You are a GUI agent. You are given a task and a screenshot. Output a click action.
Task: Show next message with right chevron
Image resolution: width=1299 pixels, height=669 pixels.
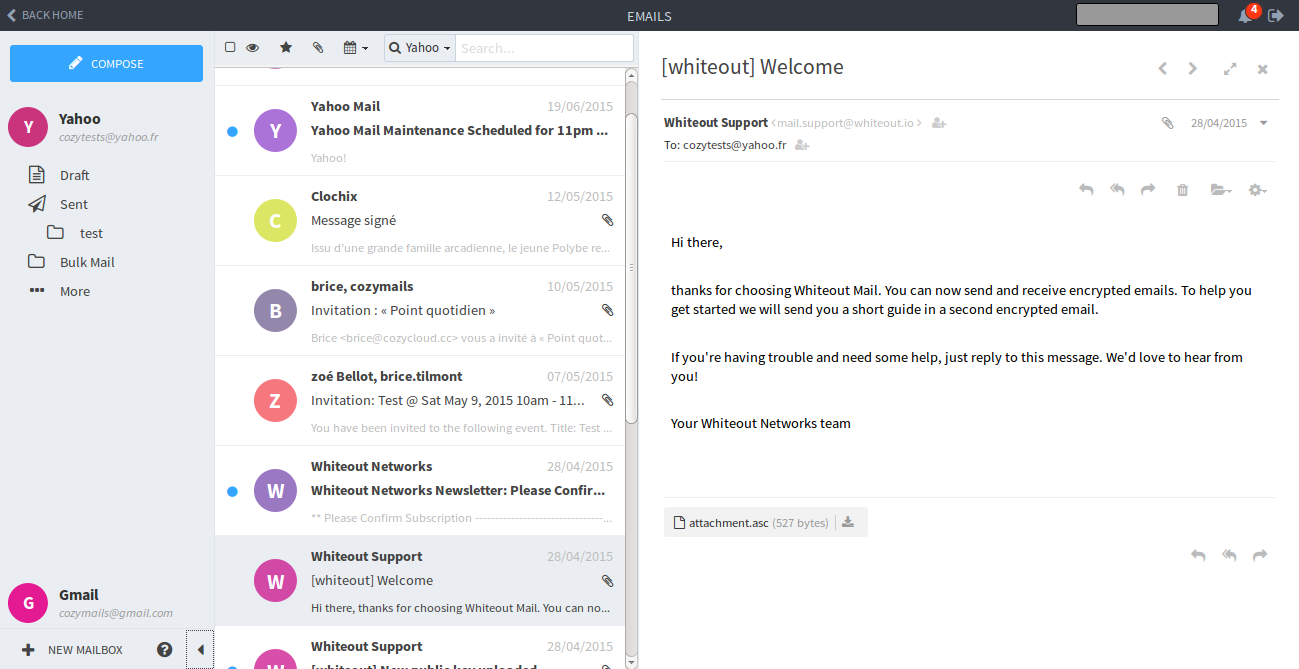point(1192,68)
